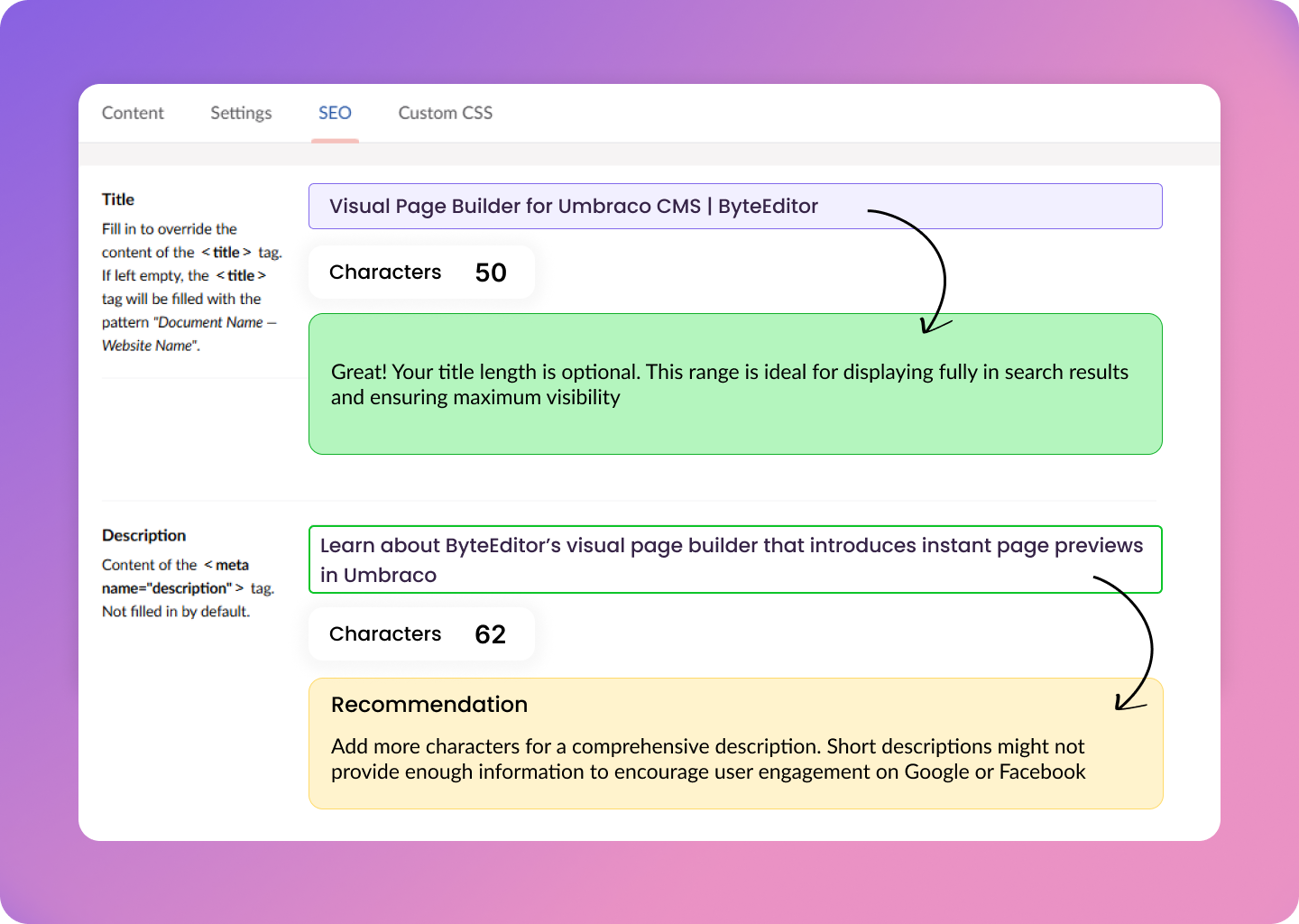
Task: Switch to the Settings tab
Action: (241, 113)
